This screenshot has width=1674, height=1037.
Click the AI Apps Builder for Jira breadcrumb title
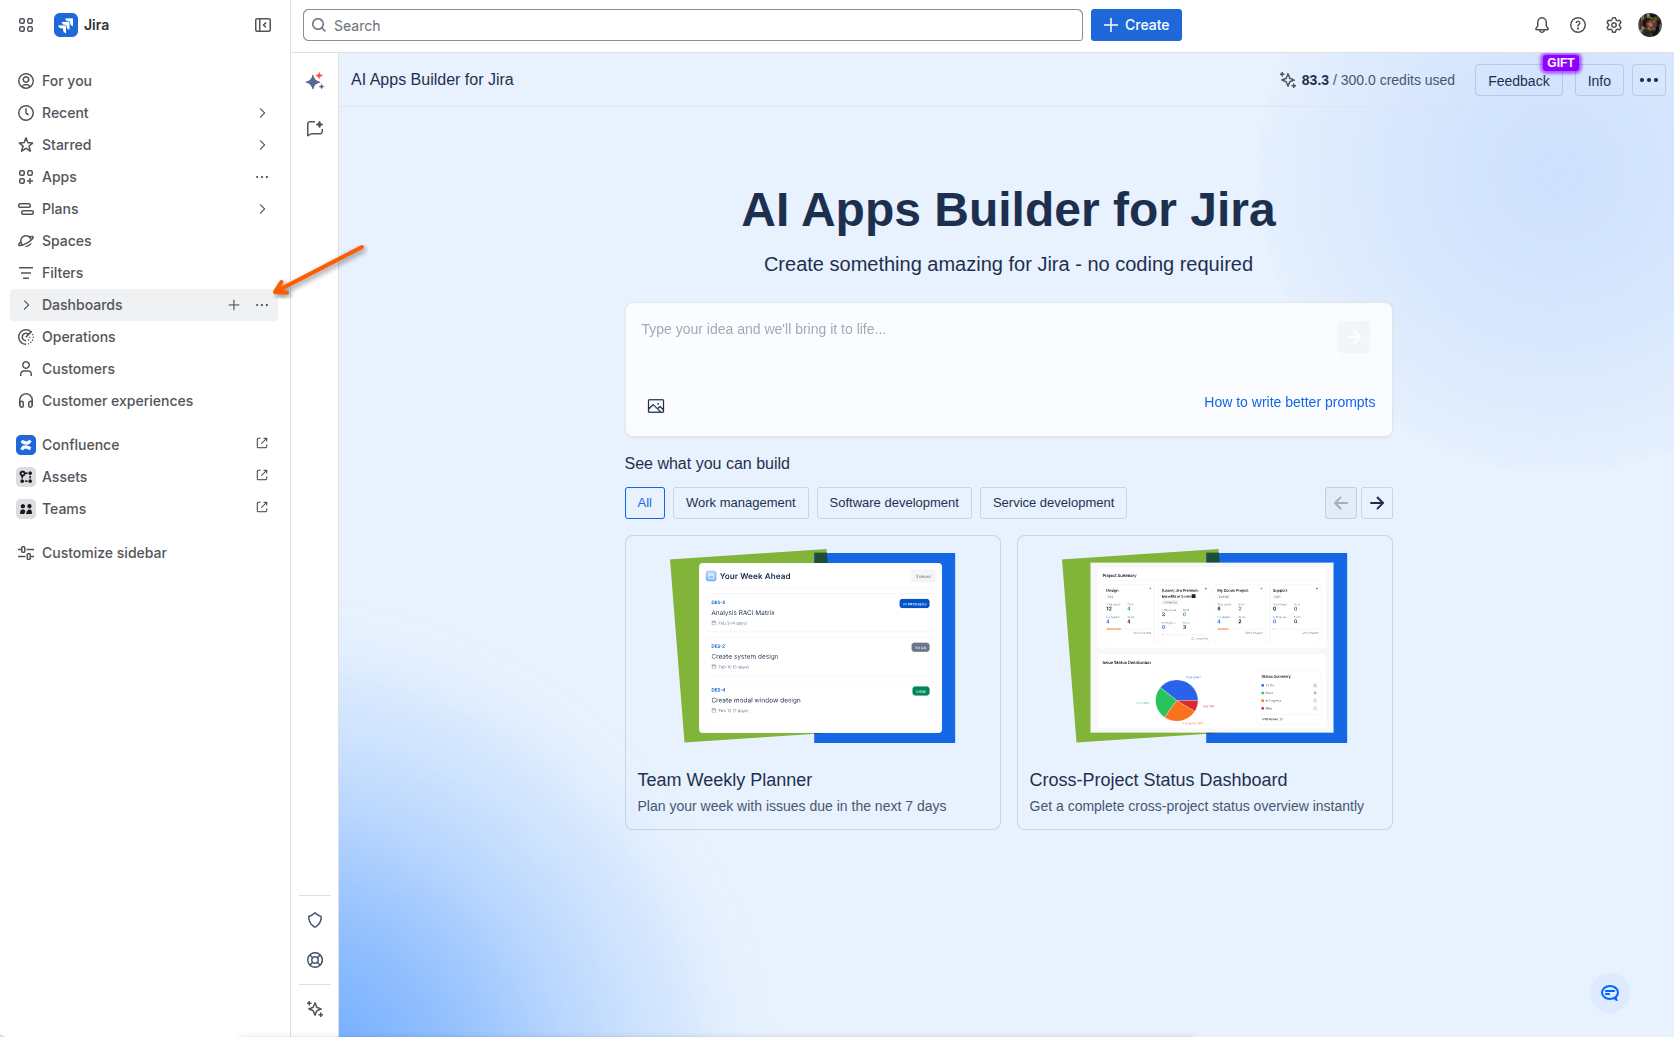(432, 80)
